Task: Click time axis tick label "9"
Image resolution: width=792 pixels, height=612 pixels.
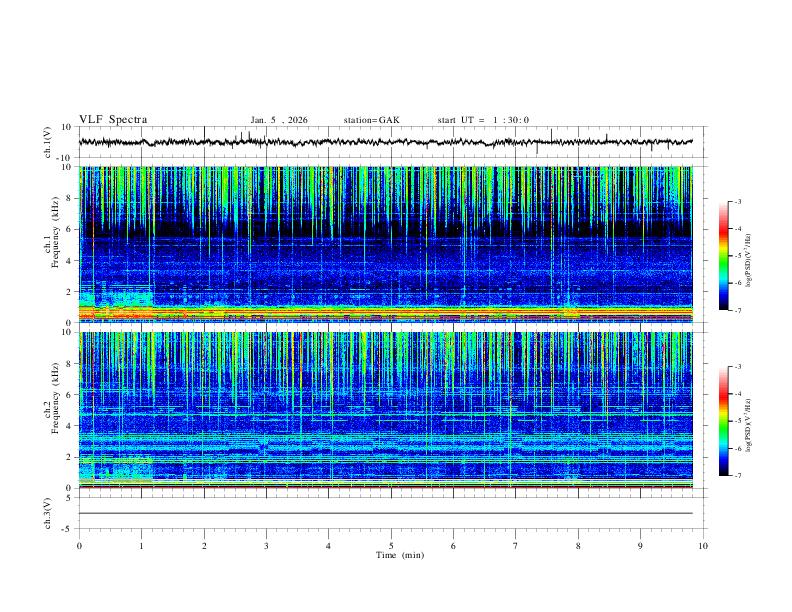Action: tap(640, 546)
